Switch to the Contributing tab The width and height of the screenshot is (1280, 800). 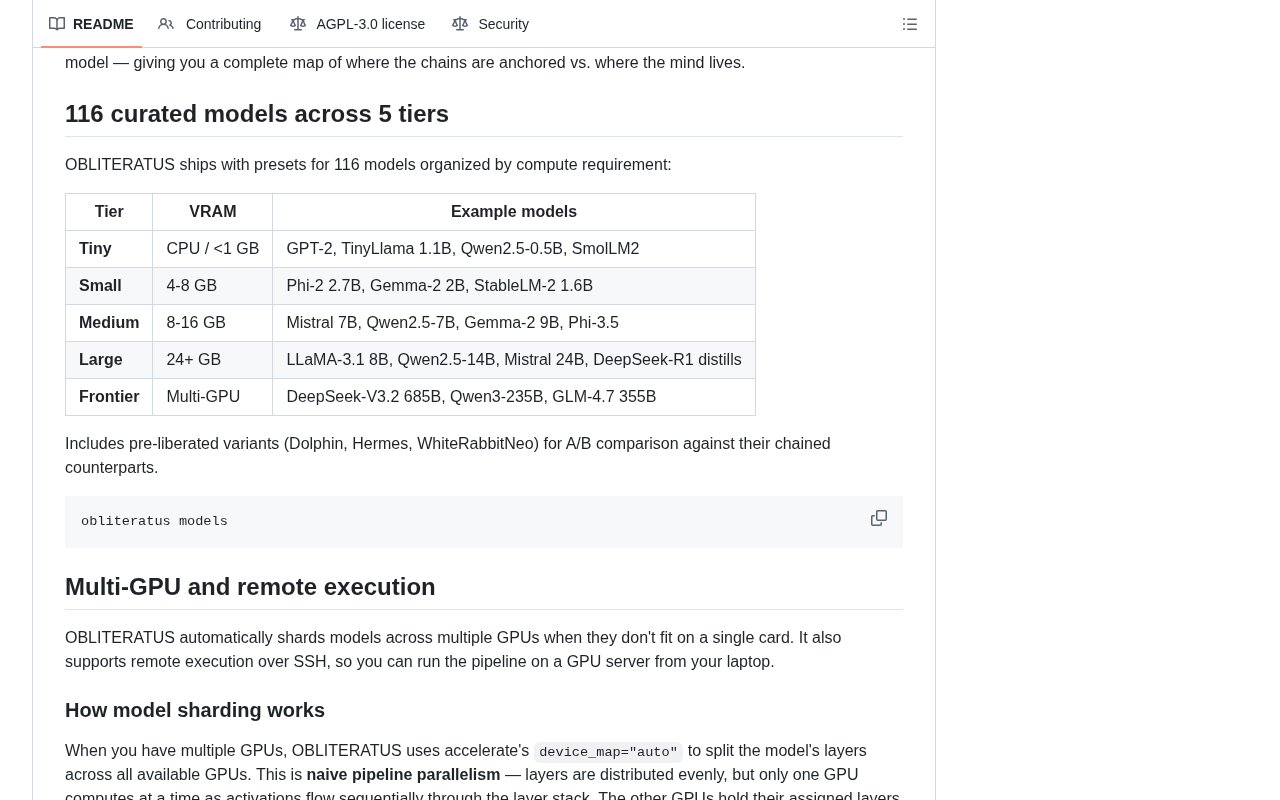210,24
